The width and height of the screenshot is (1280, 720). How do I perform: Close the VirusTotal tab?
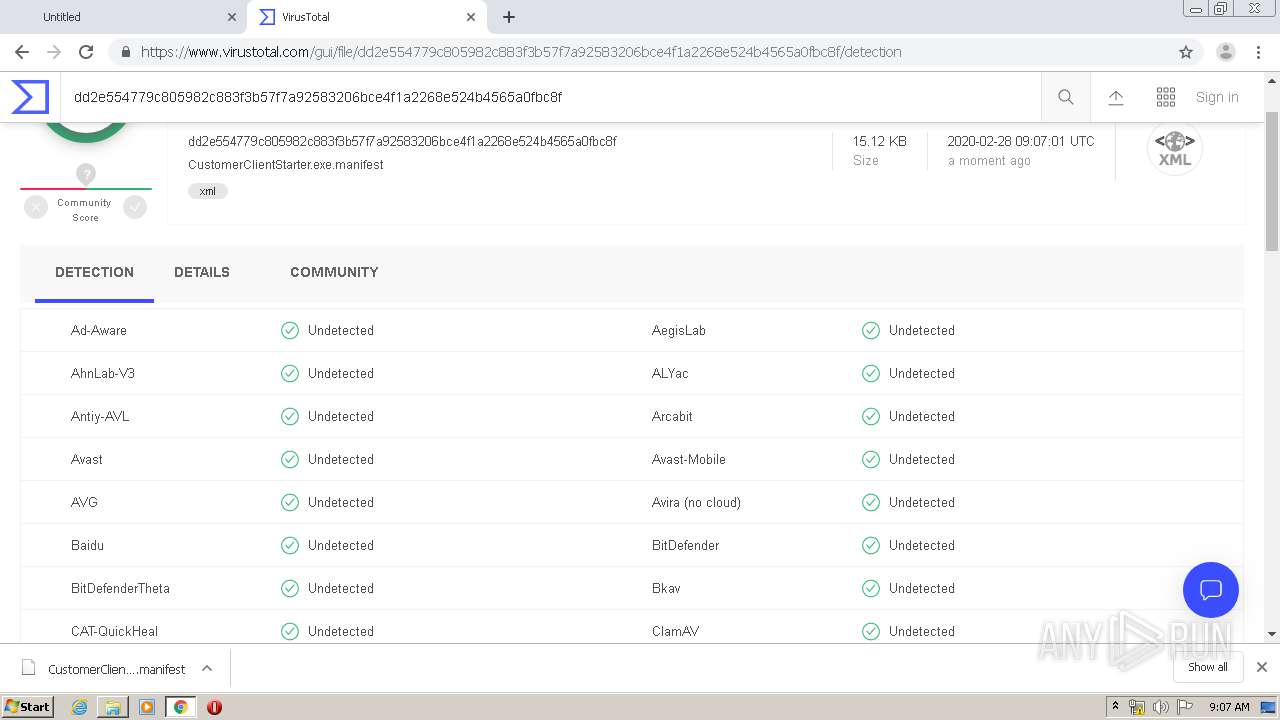[x=470, y=17]
